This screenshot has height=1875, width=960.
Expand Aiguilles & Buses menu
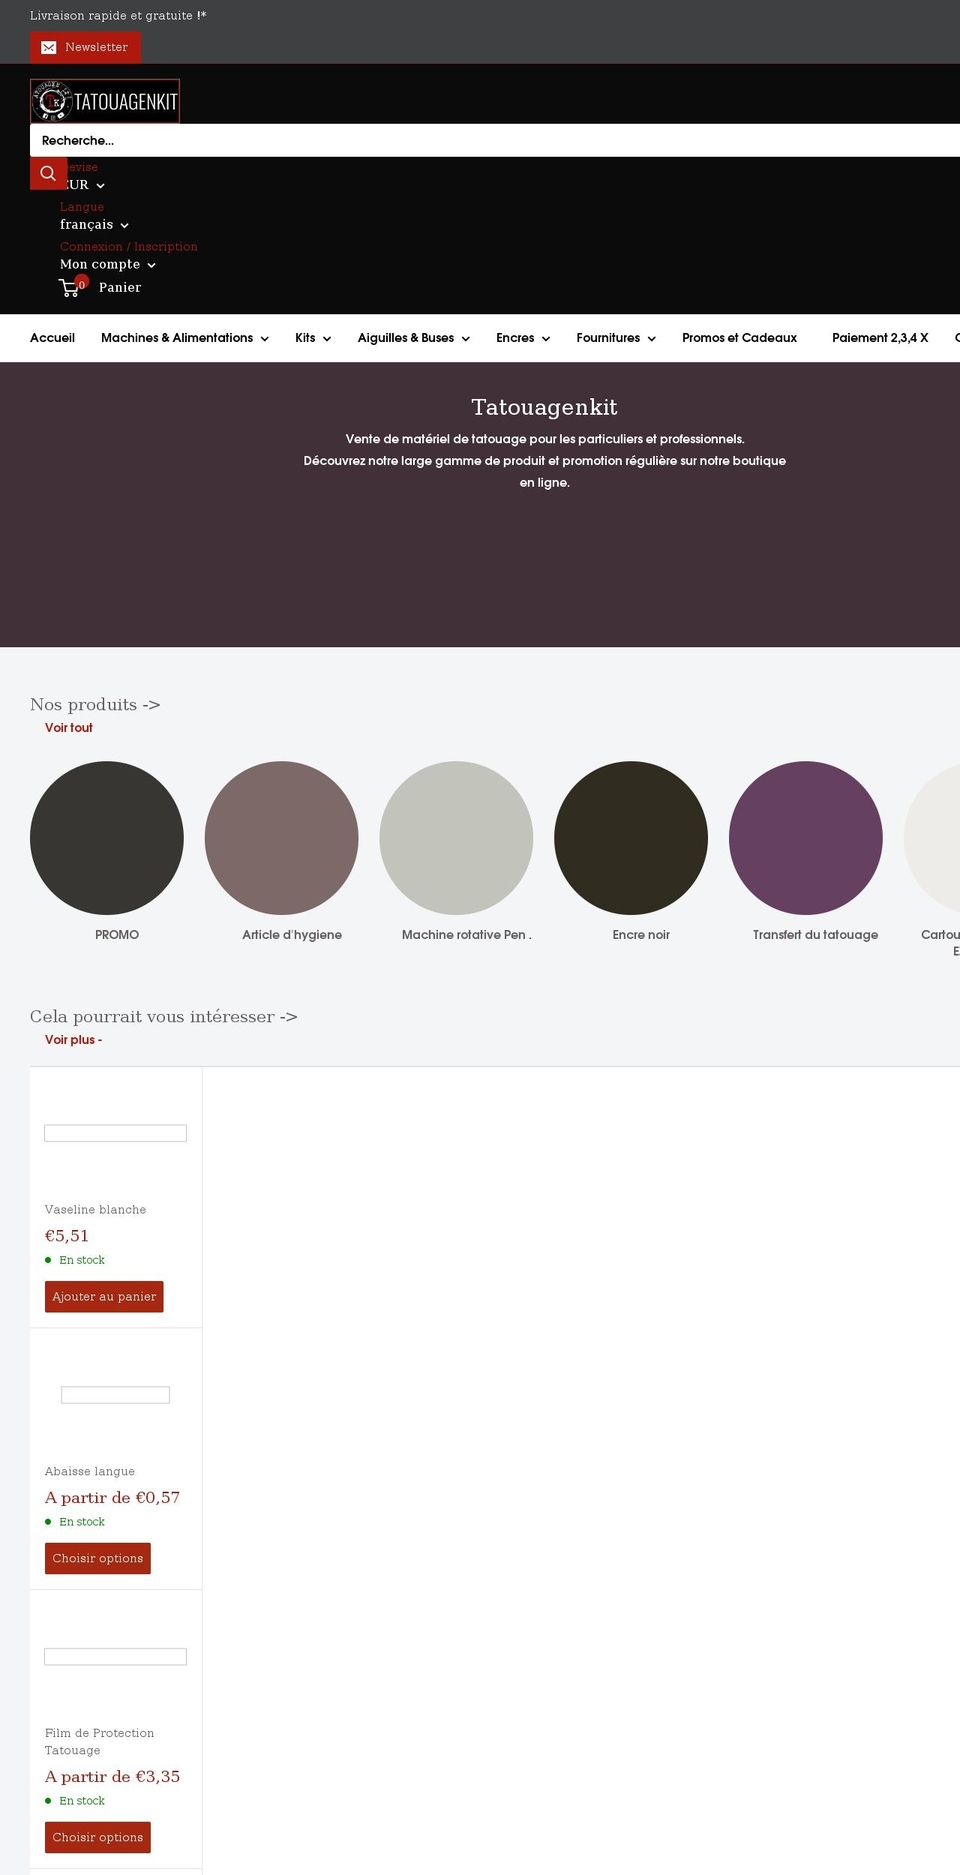click(x=414, y=338)
